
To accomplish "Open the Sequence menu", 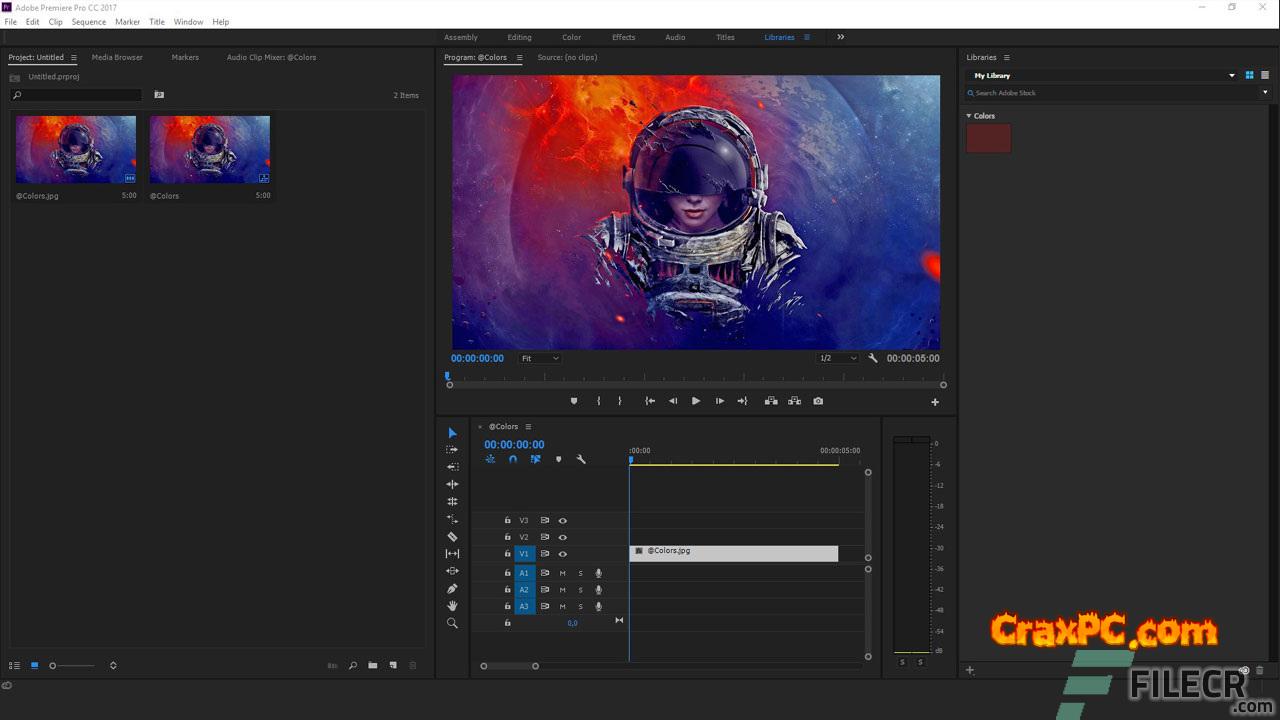I will (88, 22).
